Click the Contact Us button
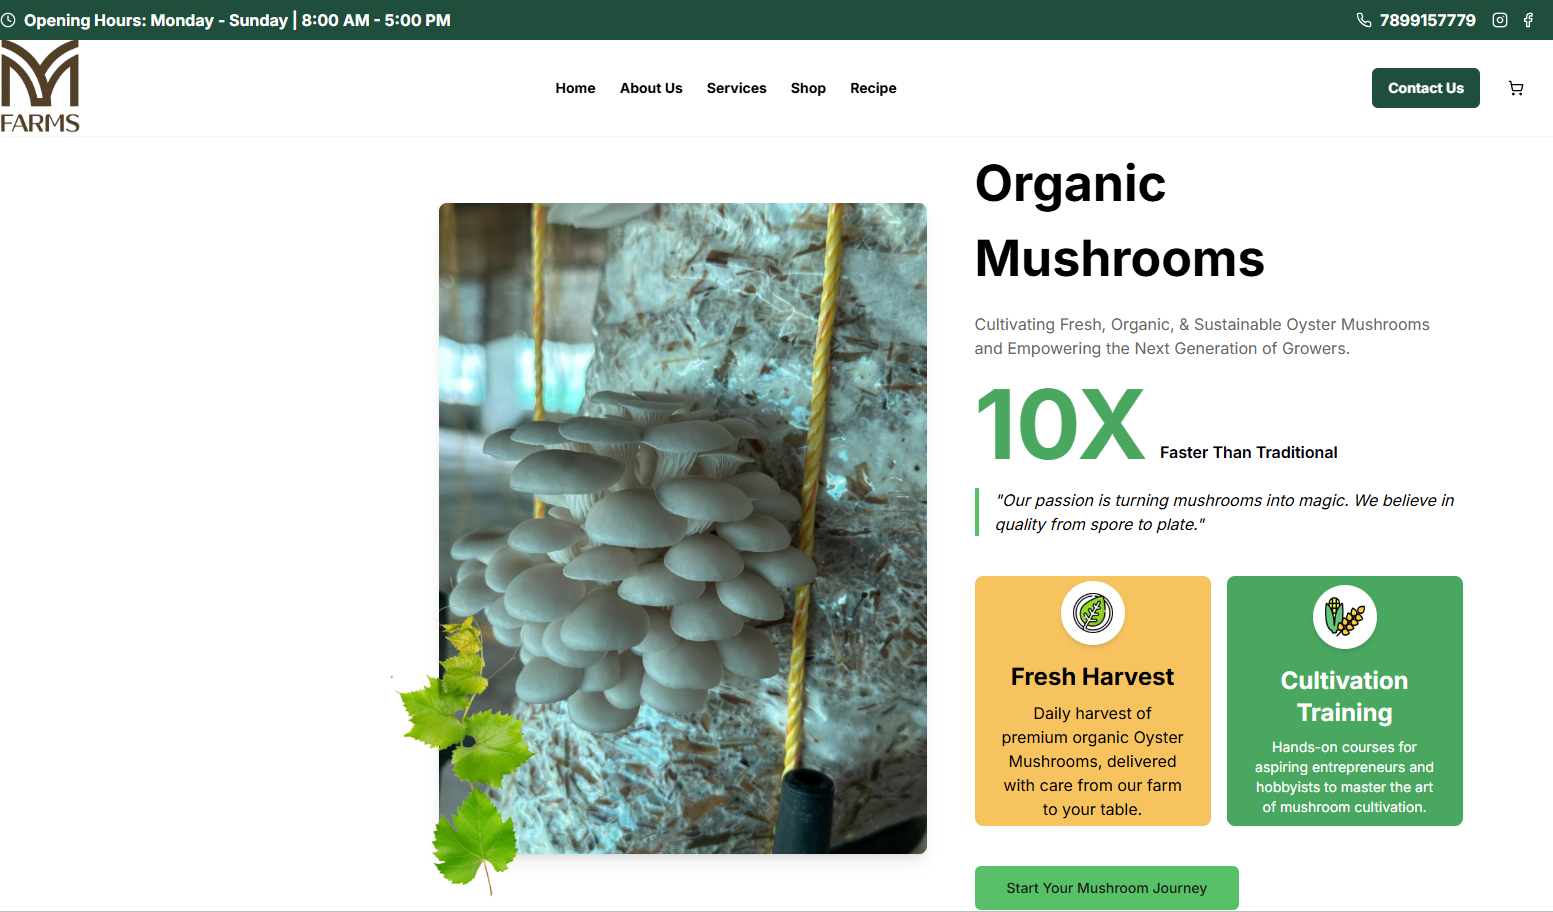 click(x=1425, y=88)
